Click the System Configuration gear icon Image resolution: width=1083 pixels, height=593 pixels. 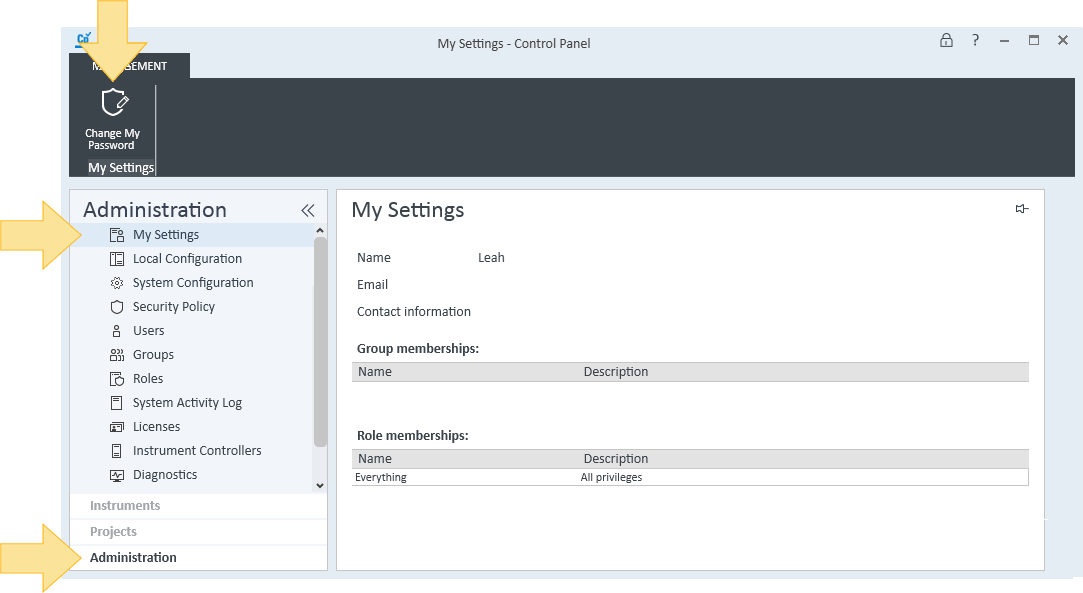click(x=117, y=282)
